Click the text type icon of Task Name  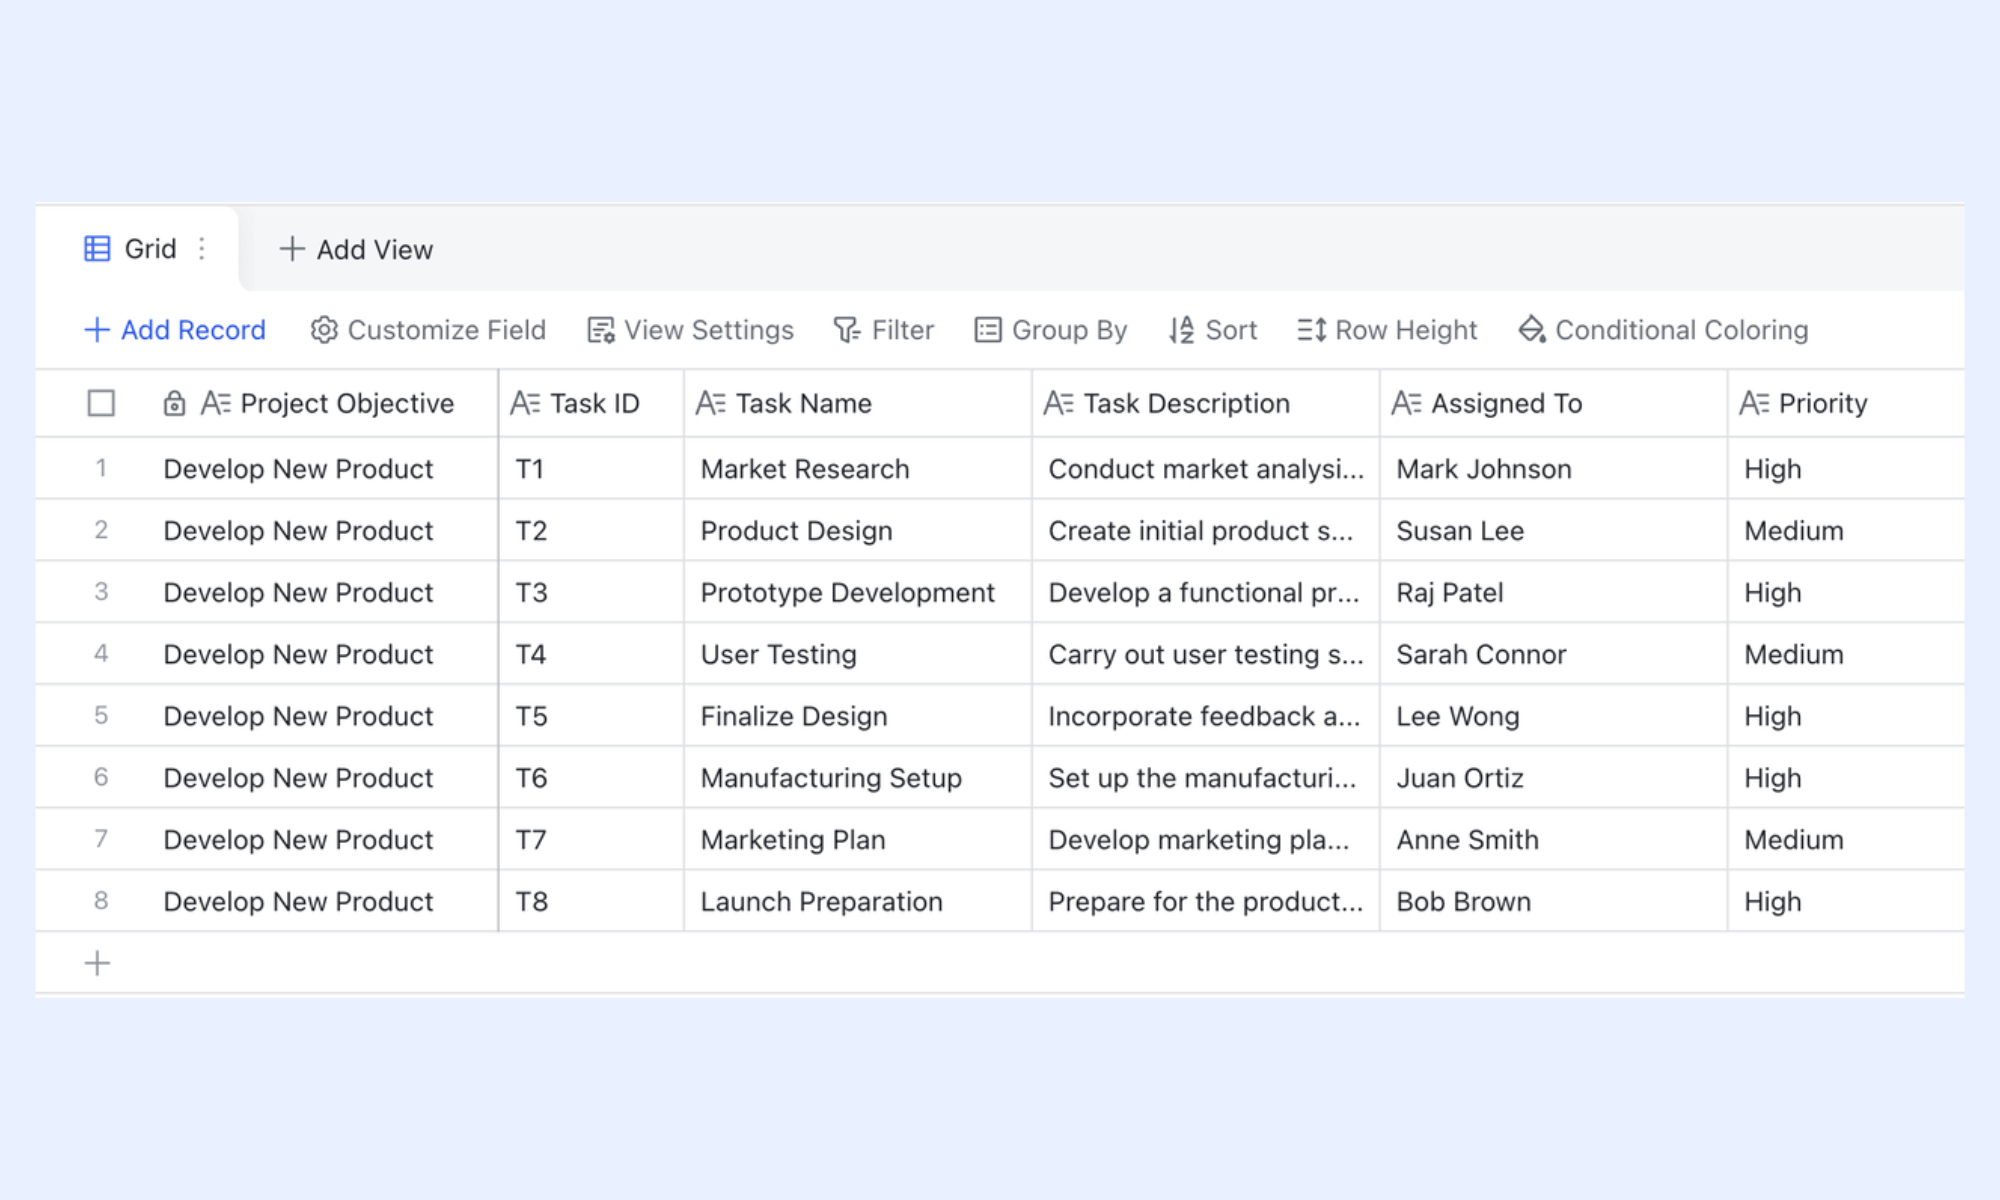[711, 403]
